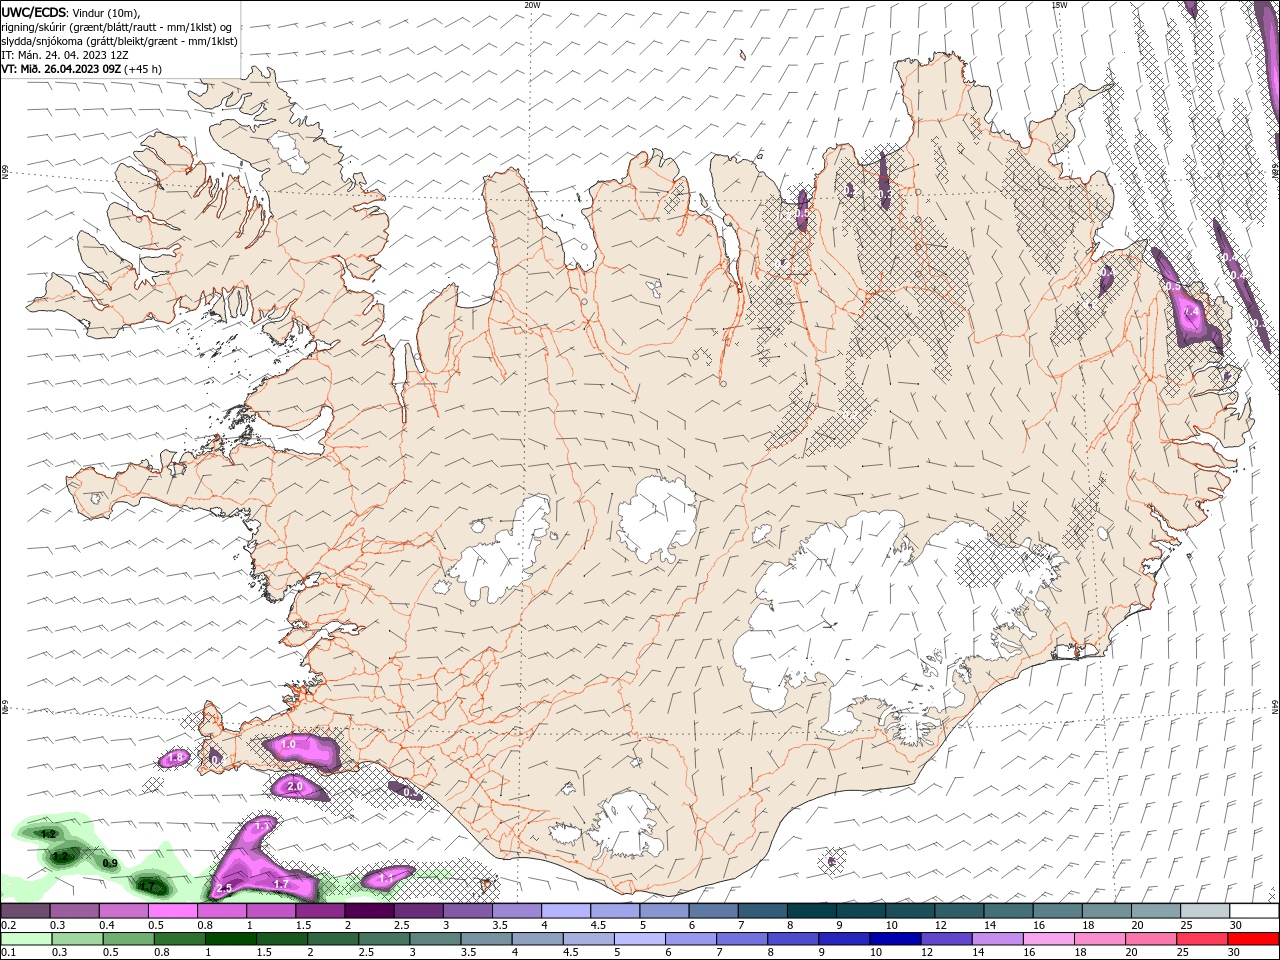Click the '2.0' pink precipitation value
Image resolution: width=1280 pixels, height=960 pixels.
click(295, 787)
